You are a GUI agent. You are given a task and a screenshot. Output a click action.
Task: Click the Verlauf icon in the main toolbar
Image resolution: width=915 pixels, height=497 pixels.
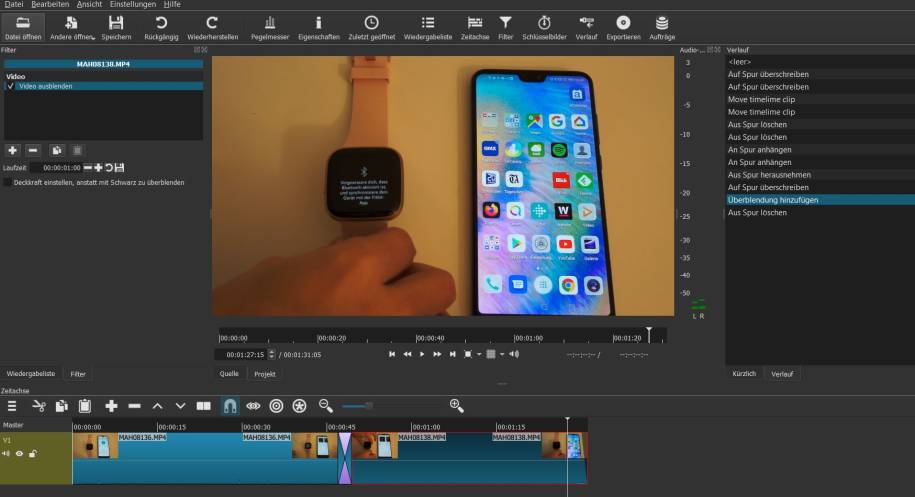click(586, 27)
